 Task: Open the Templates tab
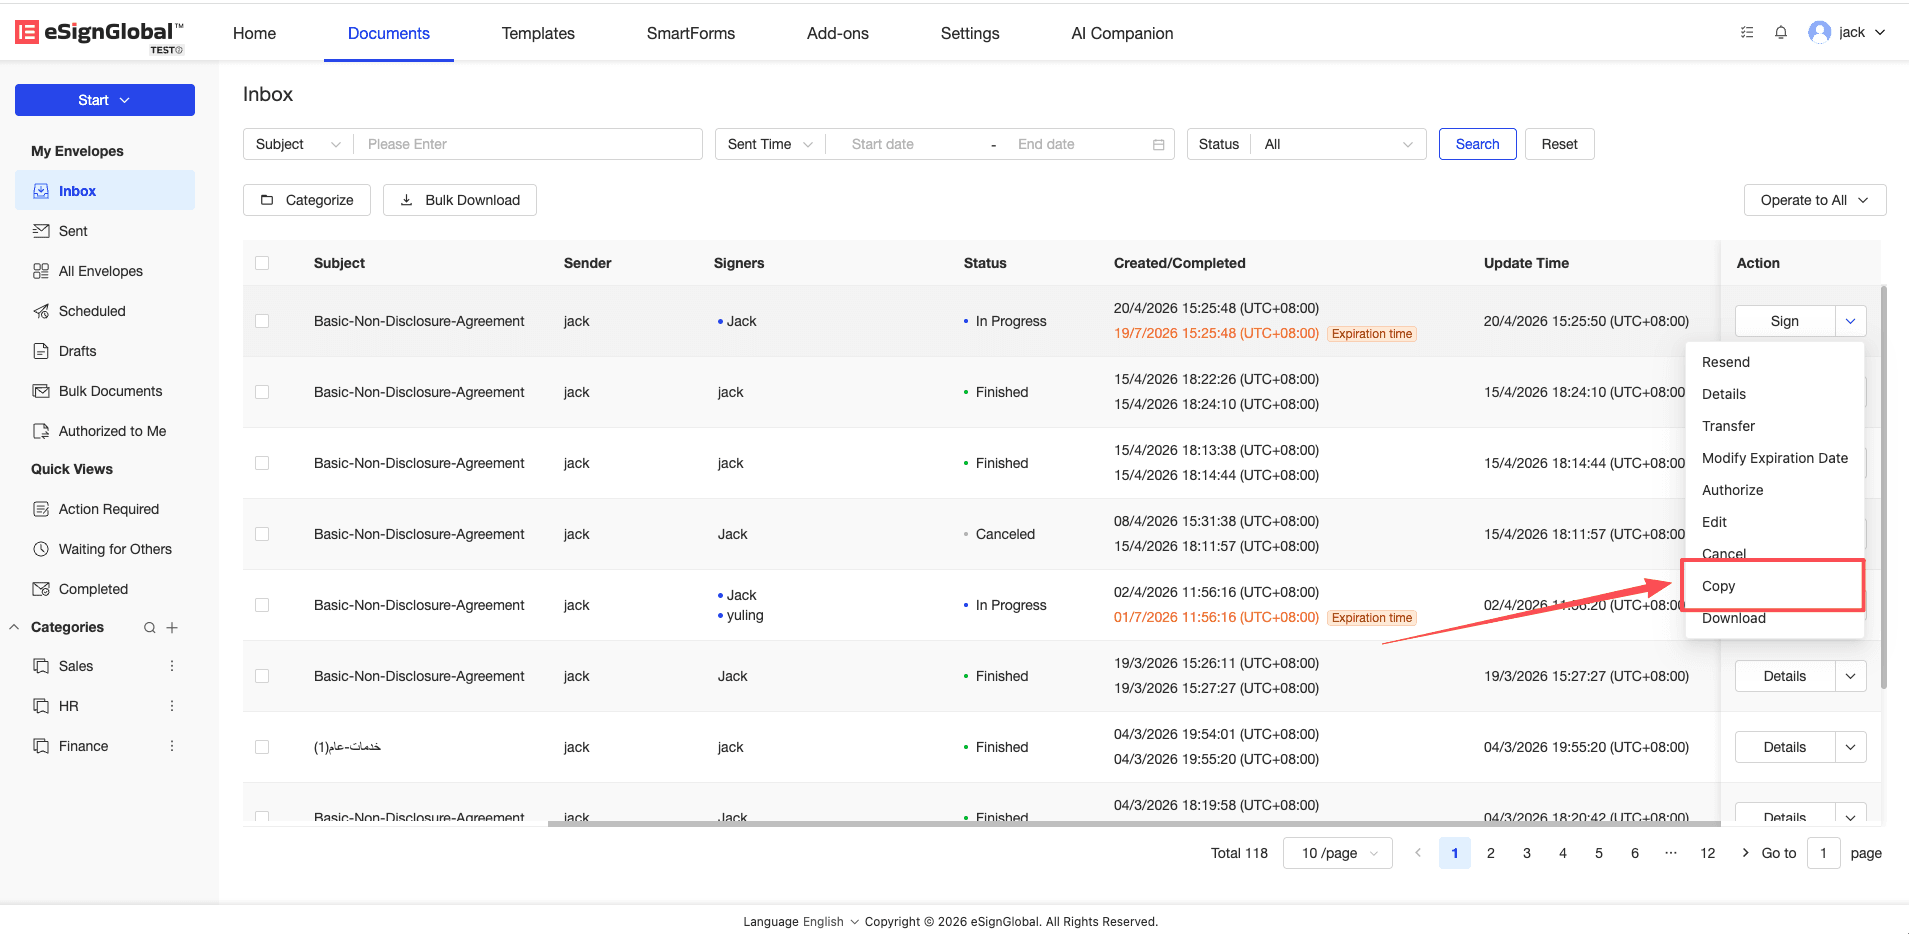coord(538,33)
